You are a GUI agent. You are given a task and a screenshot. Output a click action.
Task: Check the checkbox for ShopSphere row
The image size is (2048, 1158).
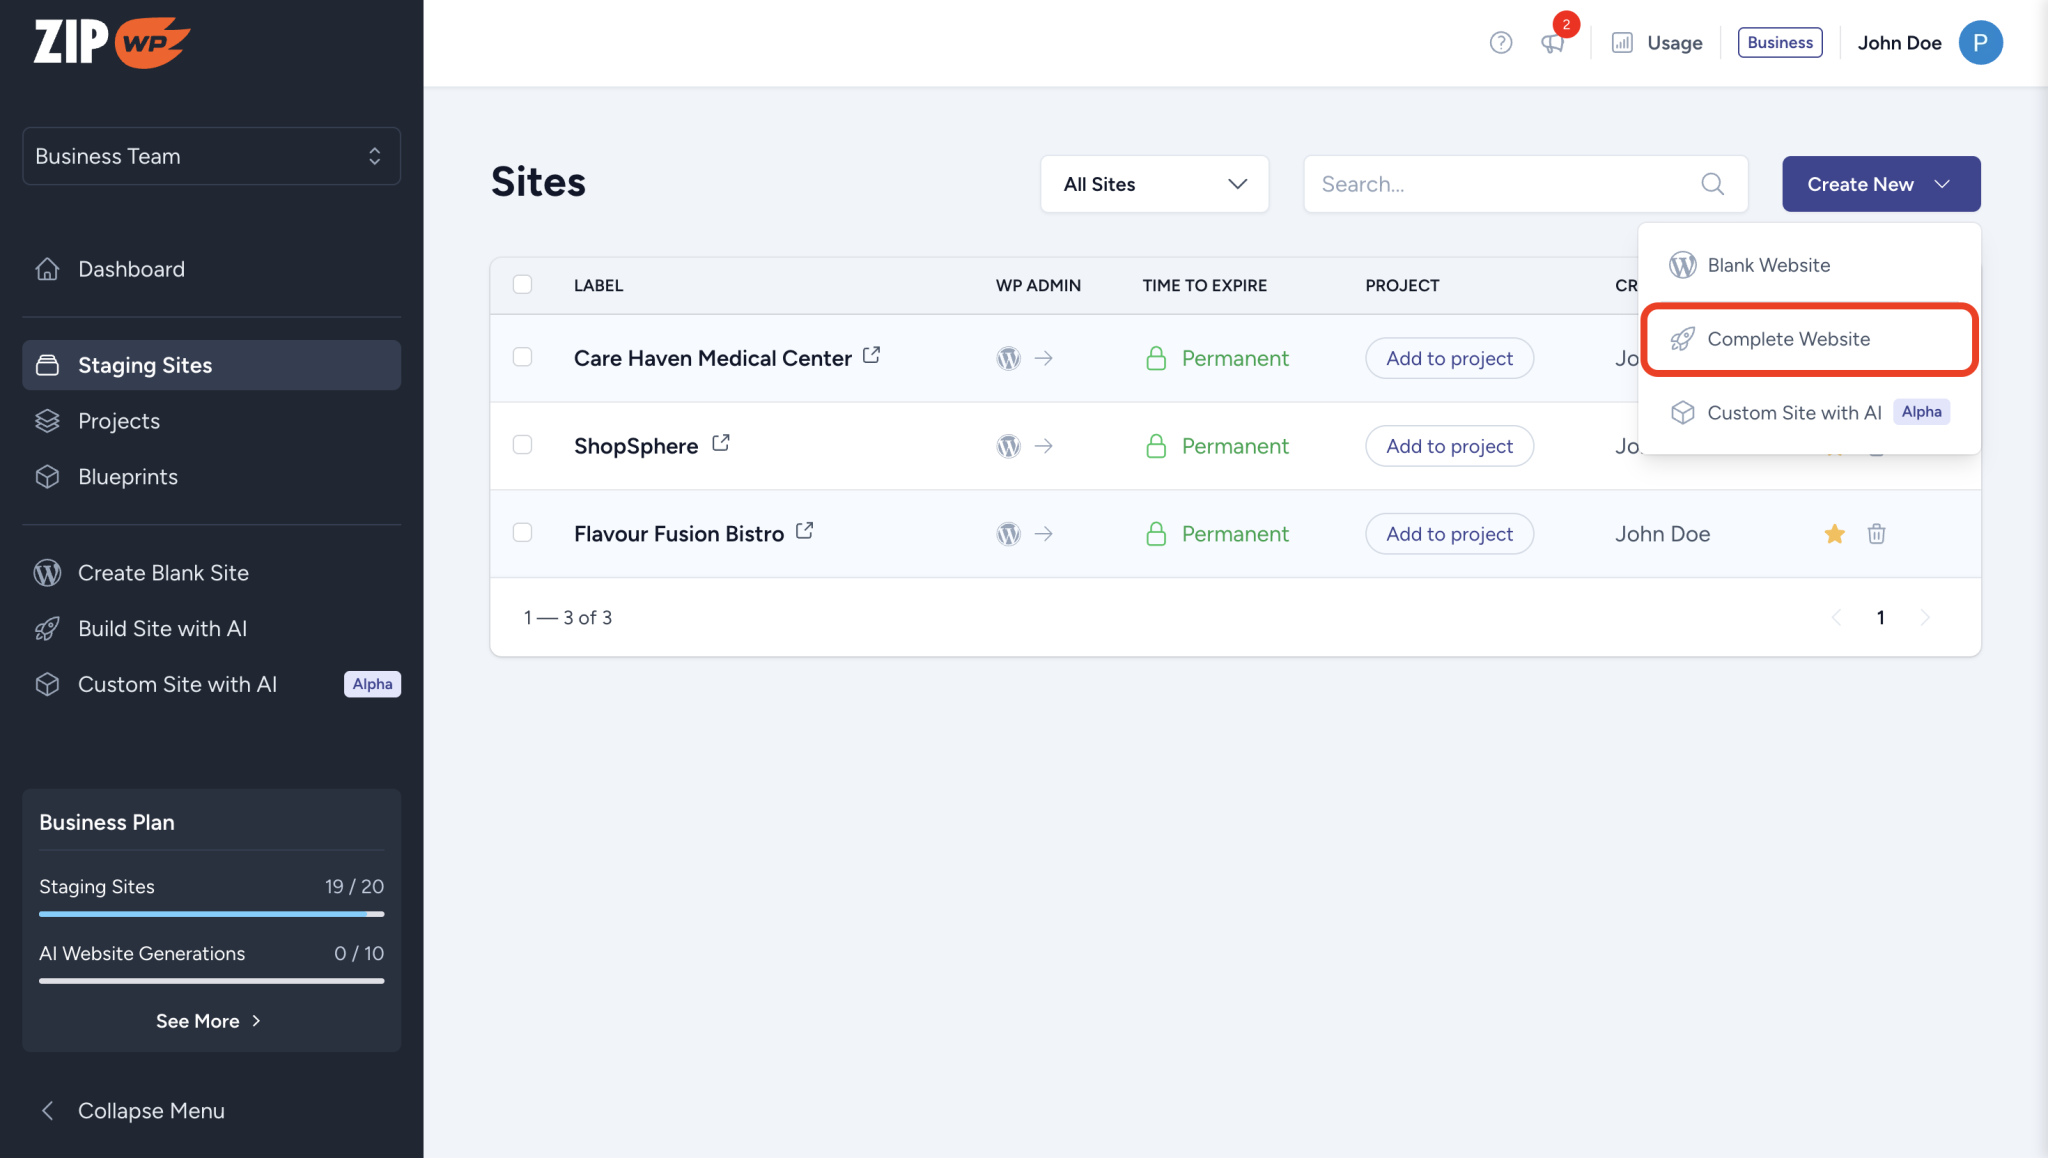pyautogui.click(x=522, y=445)
